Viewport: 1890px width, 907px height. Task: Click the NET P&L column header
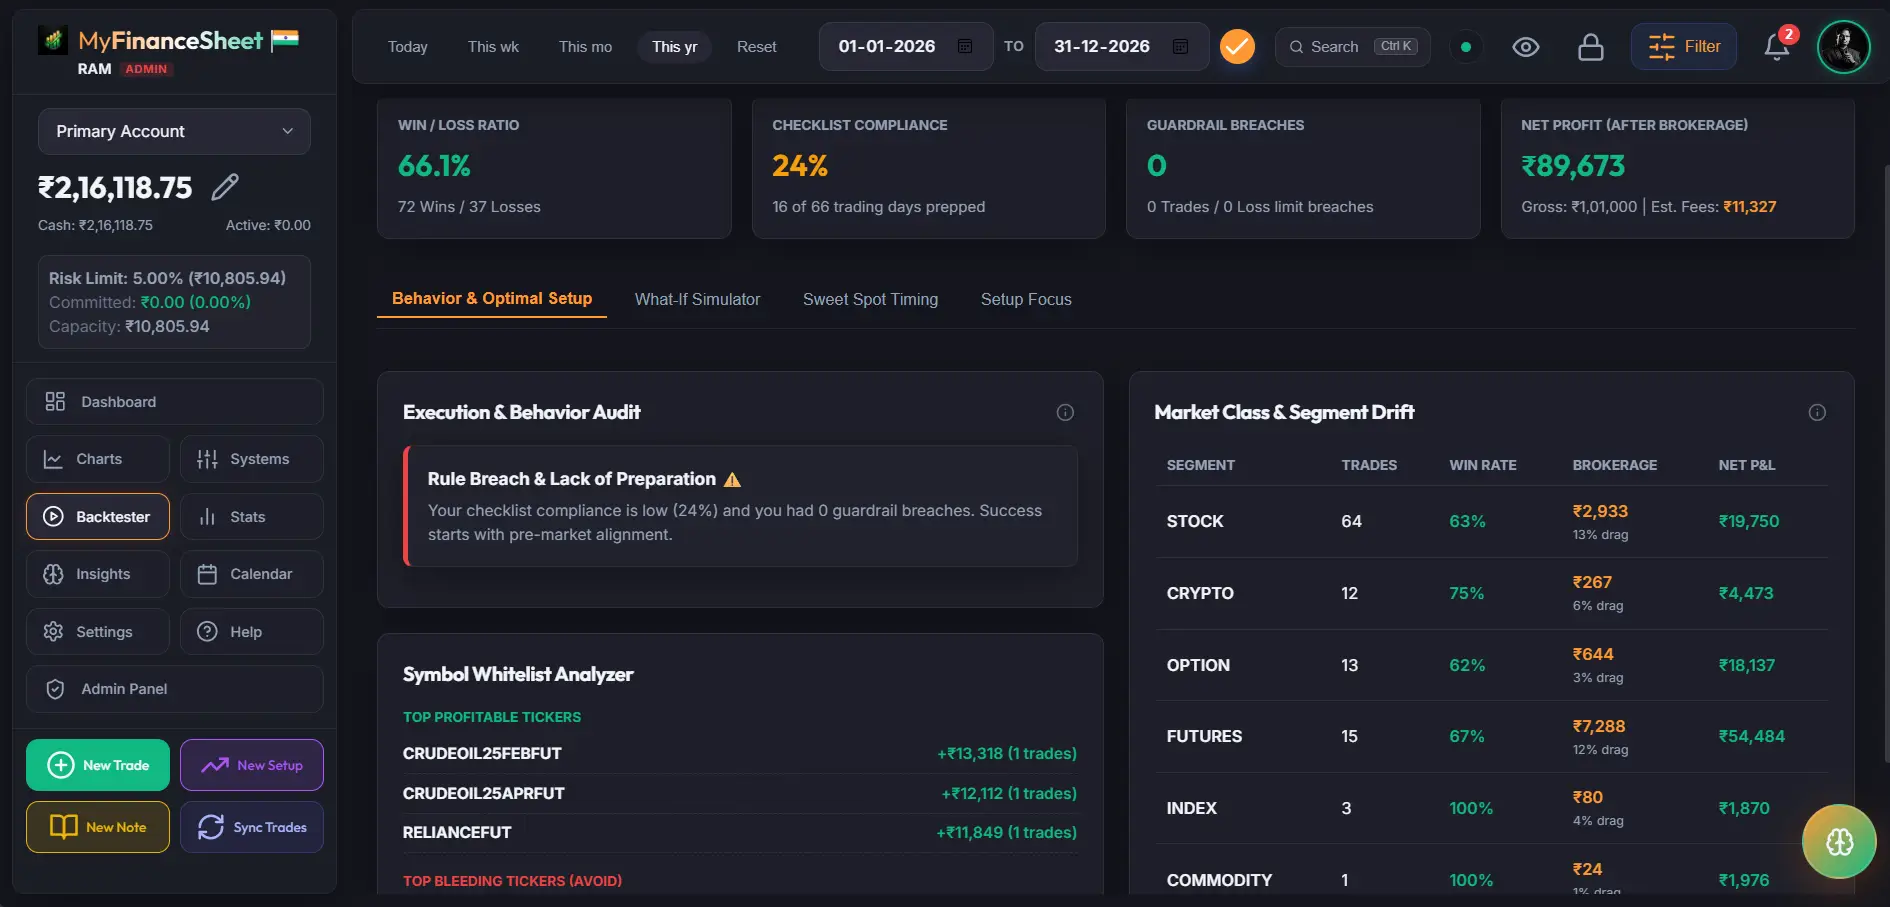1746,465
